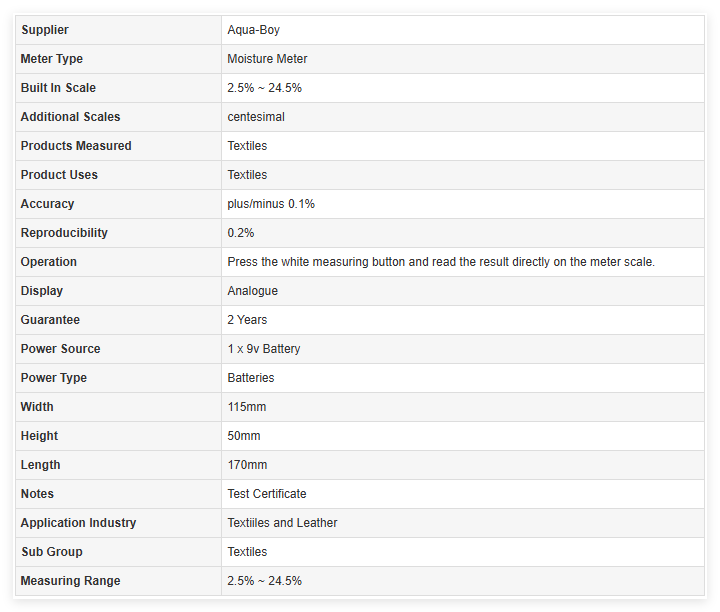Click the operation instruction text

(441, 262)
